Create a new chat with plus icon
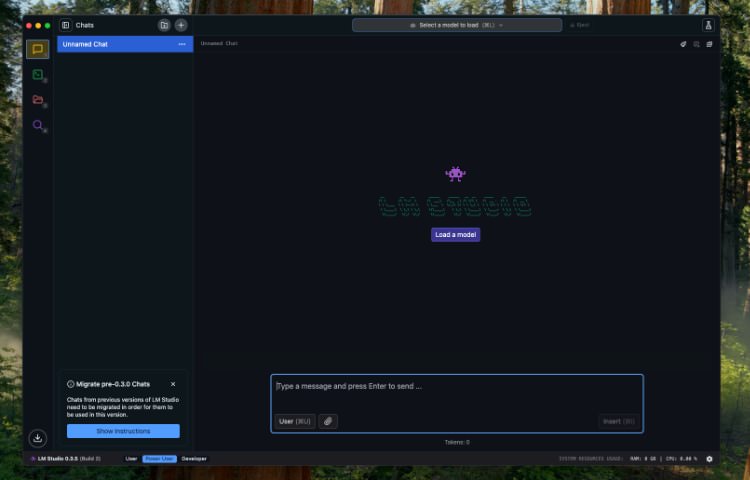 [x=181, y=25]
